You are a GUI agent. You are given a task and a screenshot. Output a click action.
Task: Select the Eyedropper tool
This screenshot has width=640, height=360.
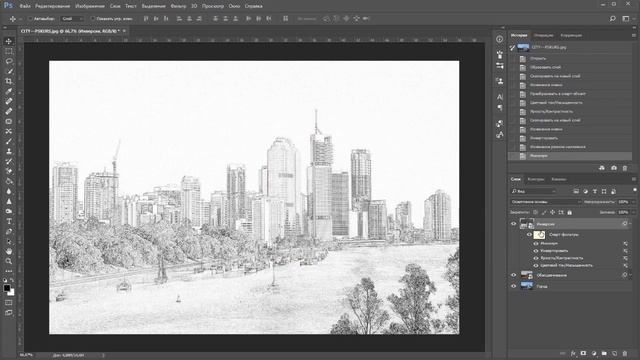point(9,91)
